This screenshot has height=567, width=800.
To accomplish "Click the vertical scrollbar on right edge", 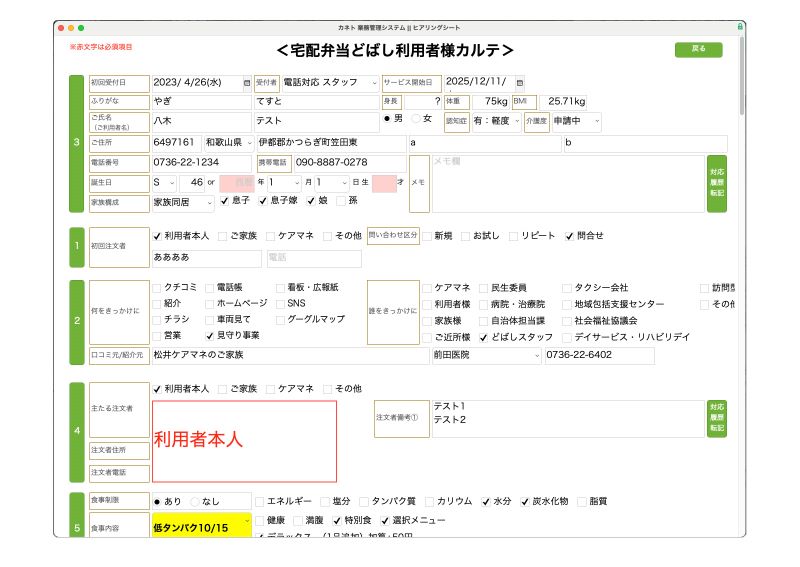I will coord(742,76).
